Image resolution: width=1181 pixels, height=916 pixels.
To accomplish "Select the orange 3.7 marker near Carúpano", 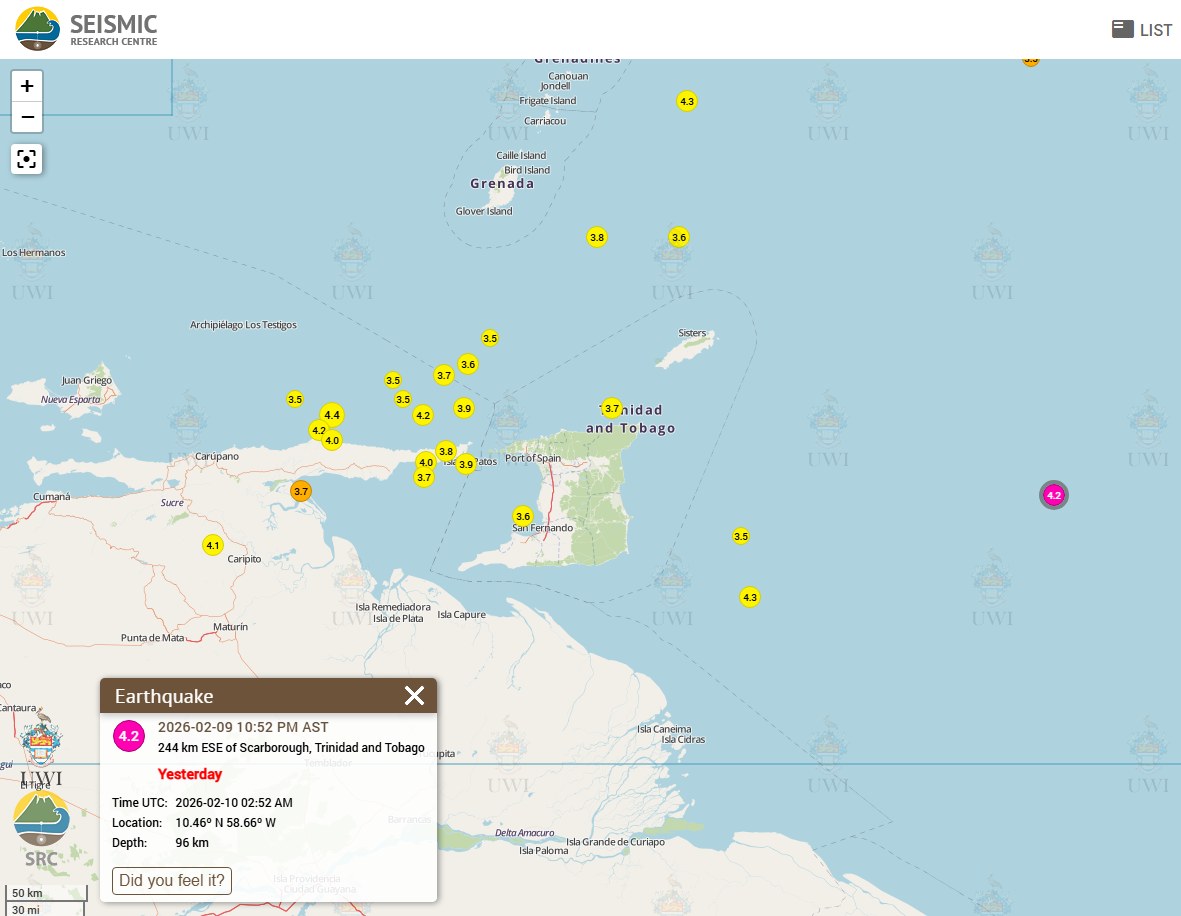I will click(x=301, y=491).
